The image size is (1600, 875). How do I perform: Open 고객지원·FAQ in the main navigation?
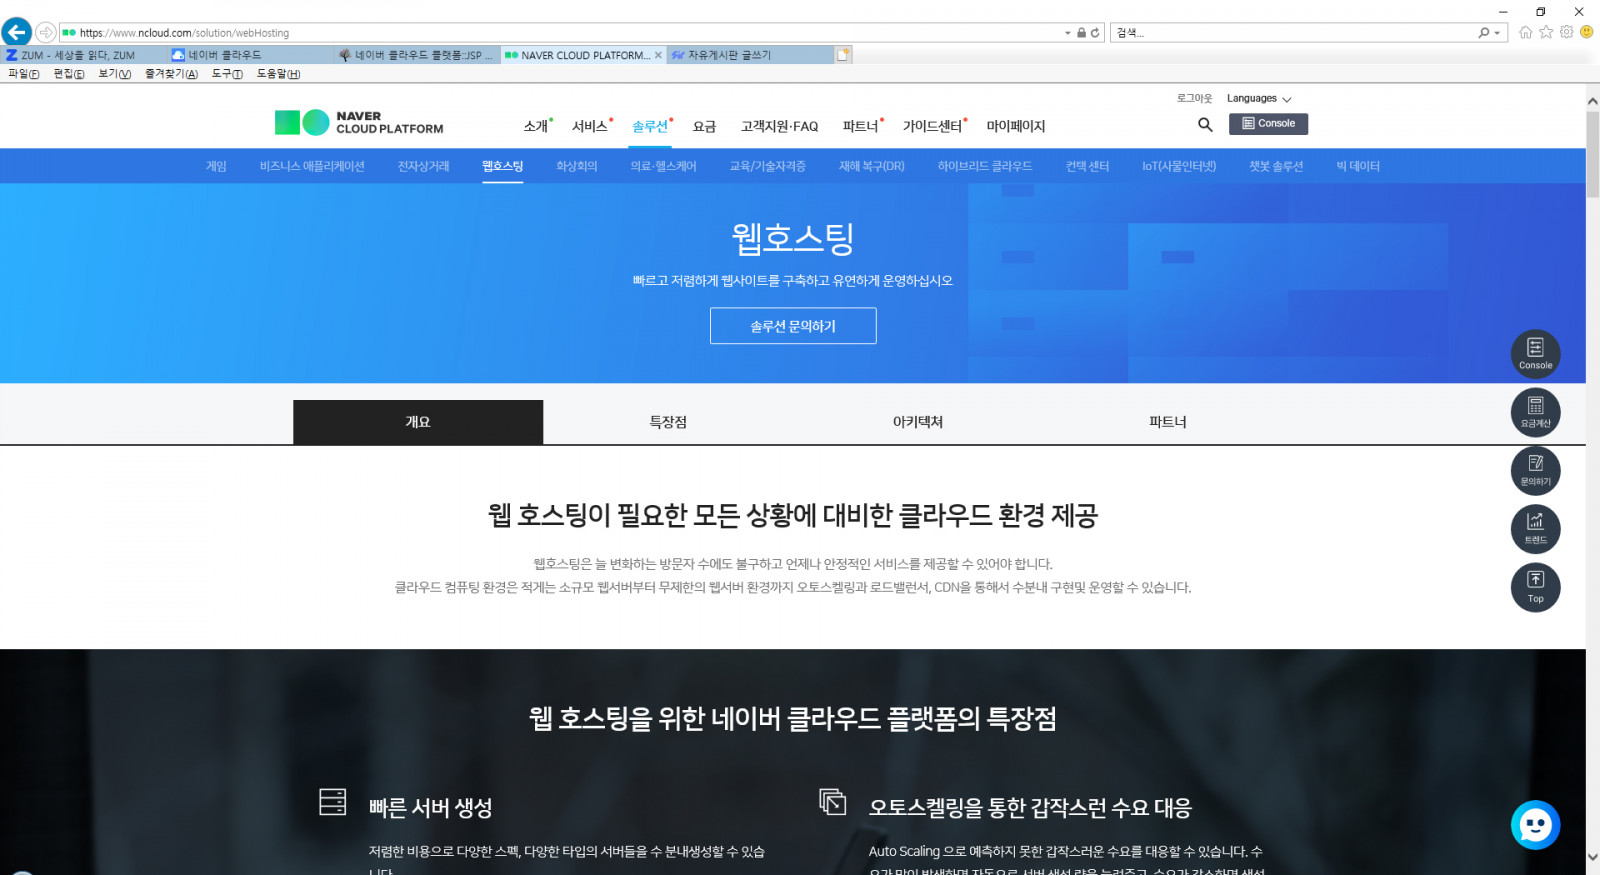pyautogui.click(x=779, y=126)
